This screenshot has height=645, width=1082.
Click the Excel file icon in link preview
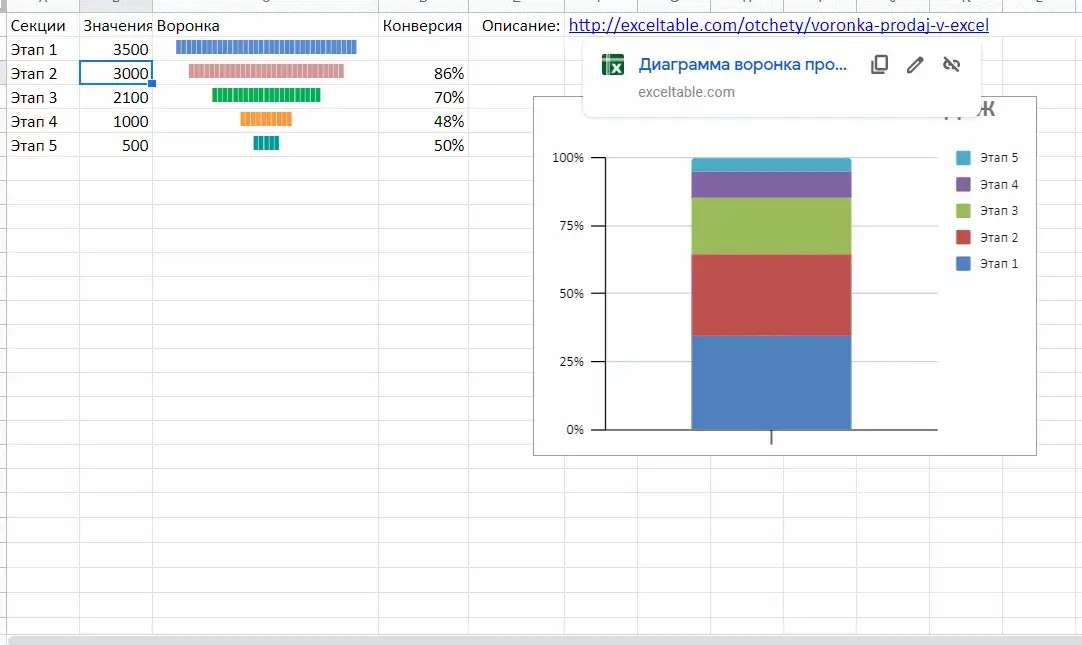pos(613,65)
